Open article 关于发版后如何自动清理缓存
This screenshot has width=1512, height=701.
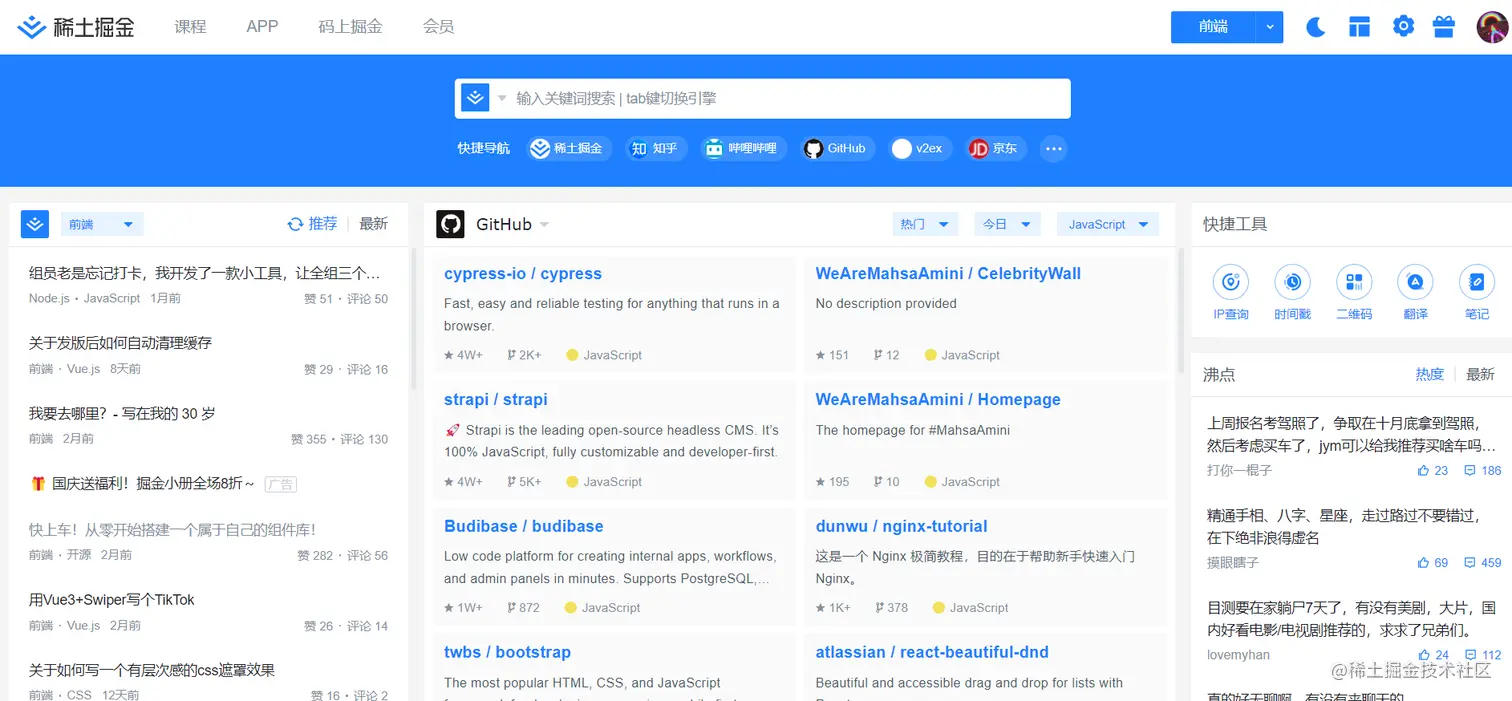(121, 342)
